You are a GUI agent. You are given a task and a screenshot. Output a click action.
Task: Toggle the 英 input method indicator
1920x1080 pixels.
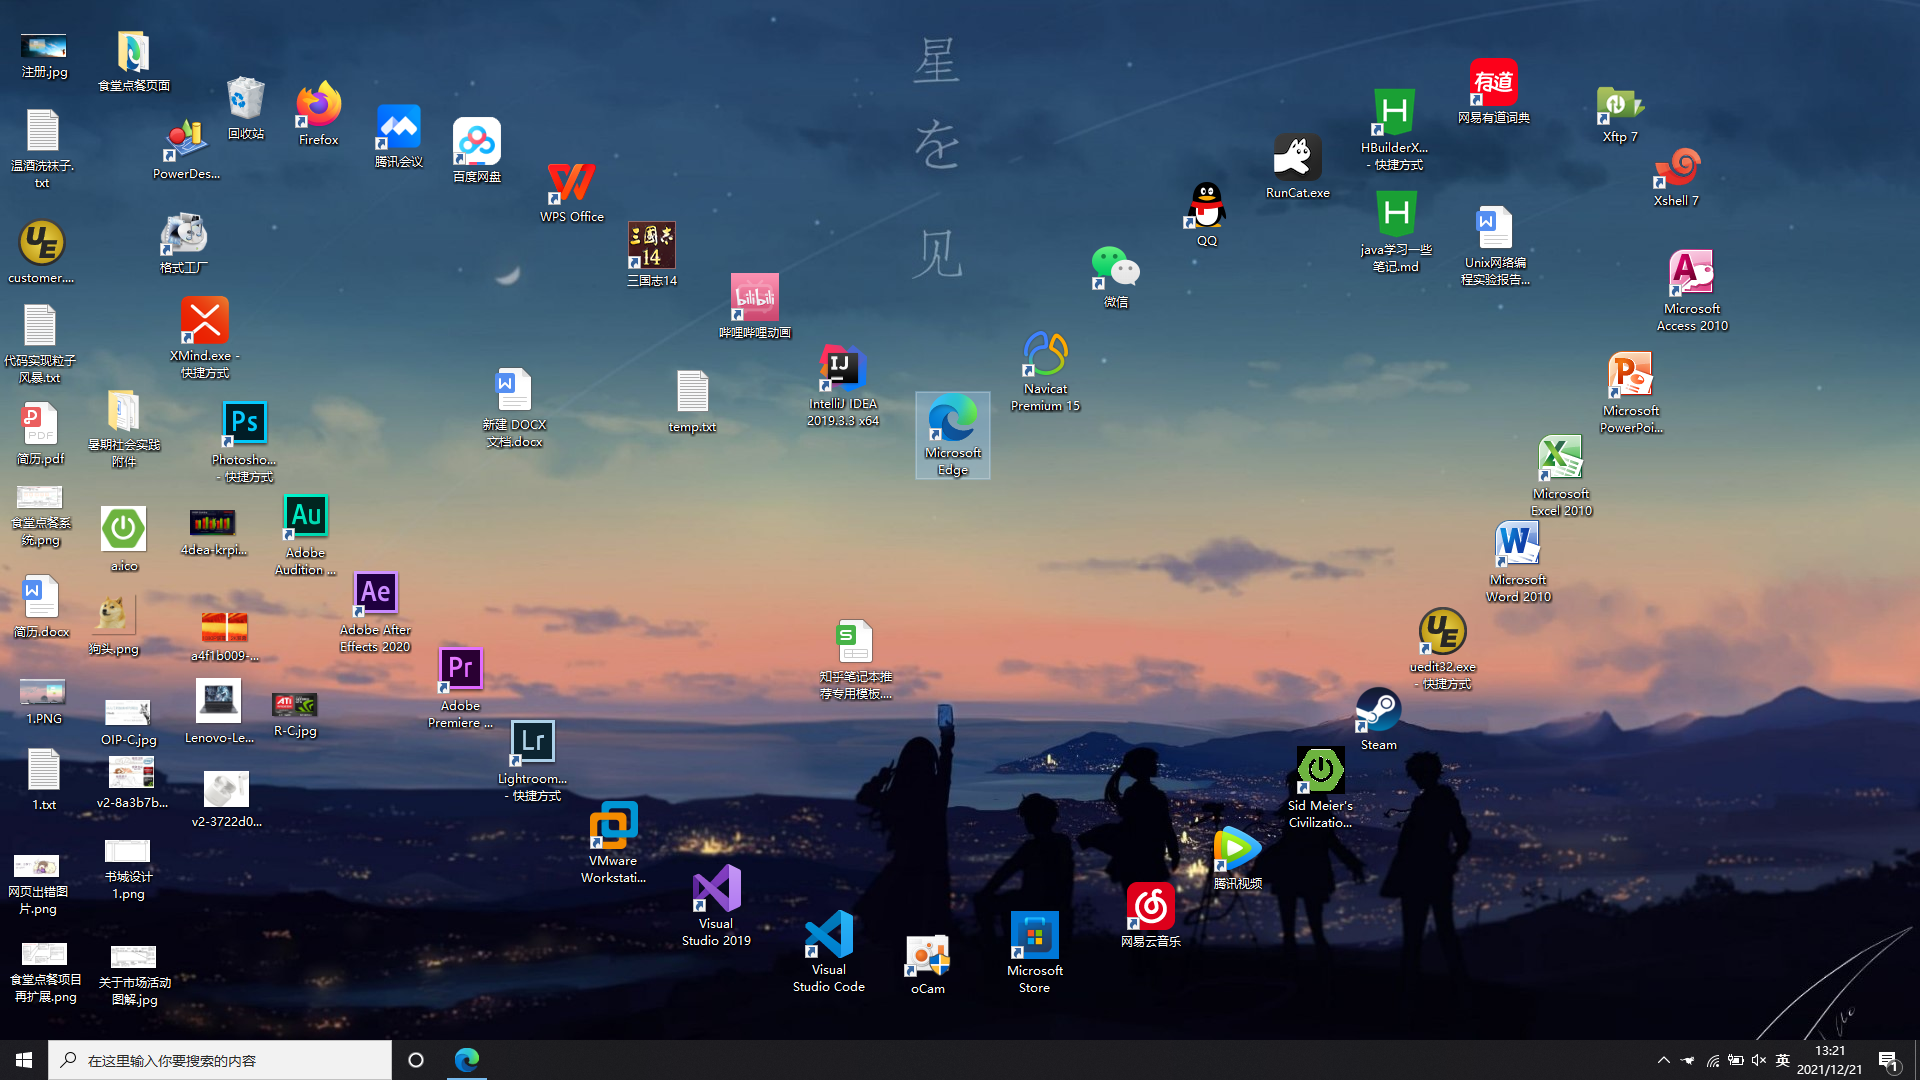click(x=1783, y=1060)
